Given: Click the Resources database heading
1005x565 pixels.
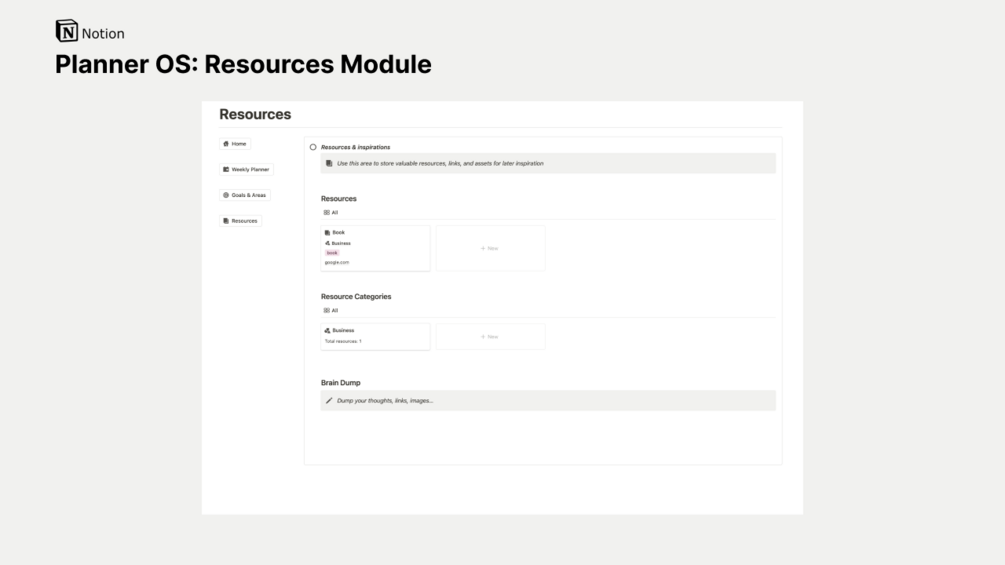Looking at the screenshot, I should pyautogui.click(x=338, y=199).
